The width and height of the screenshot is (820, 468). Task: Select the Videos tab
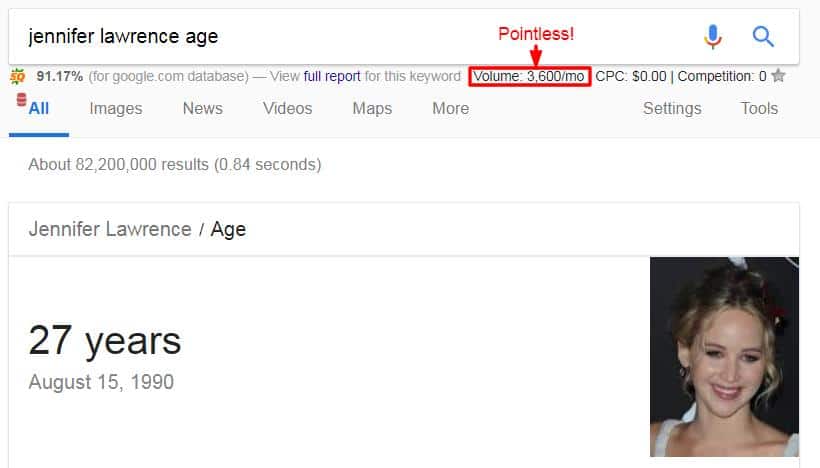click(x=287, y=108)
